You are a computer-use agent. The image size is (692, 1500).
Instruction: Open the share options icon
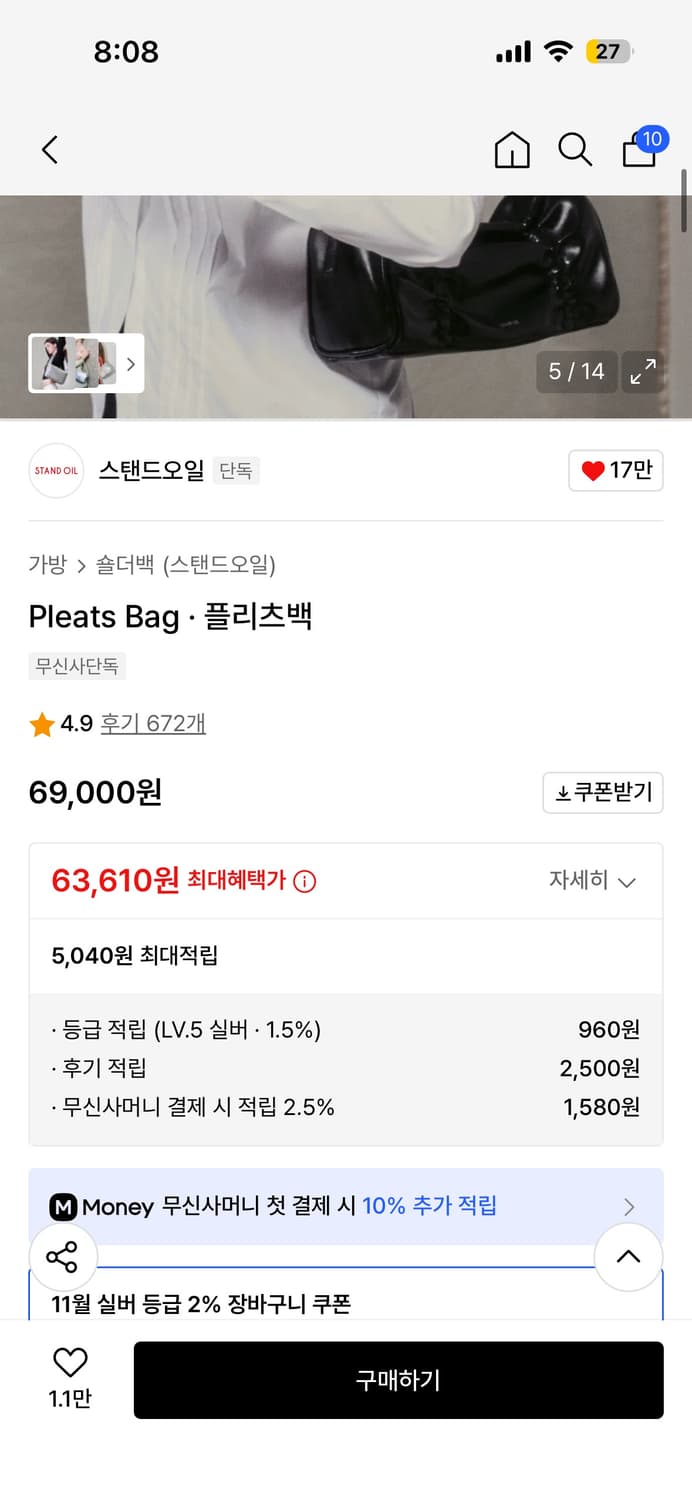point(63,1257)
